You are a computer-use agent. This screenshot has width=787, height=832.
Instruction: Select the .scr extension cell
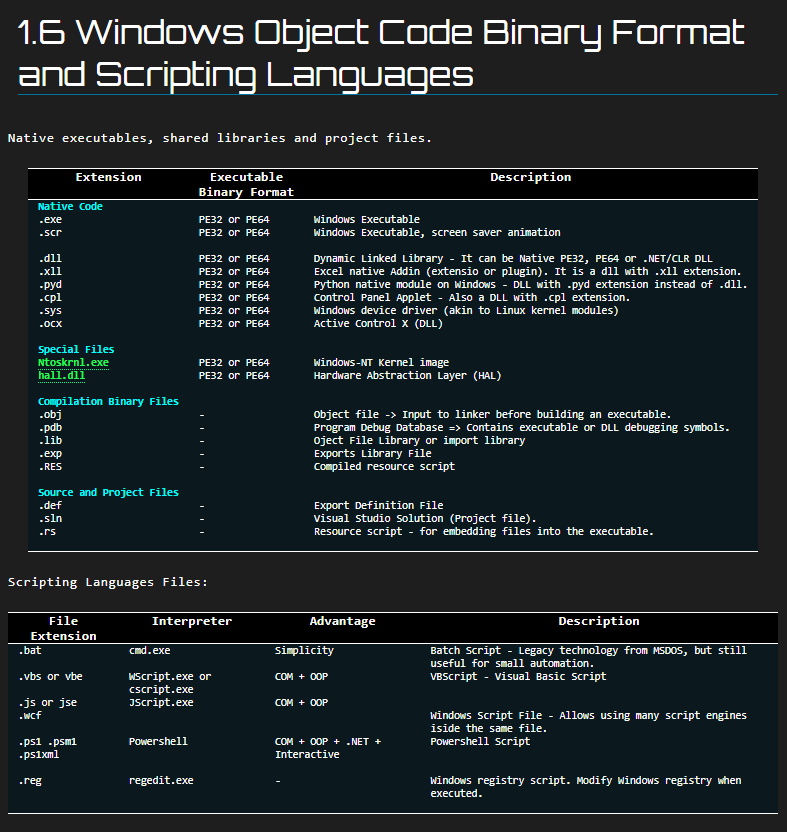click(50, 232)
